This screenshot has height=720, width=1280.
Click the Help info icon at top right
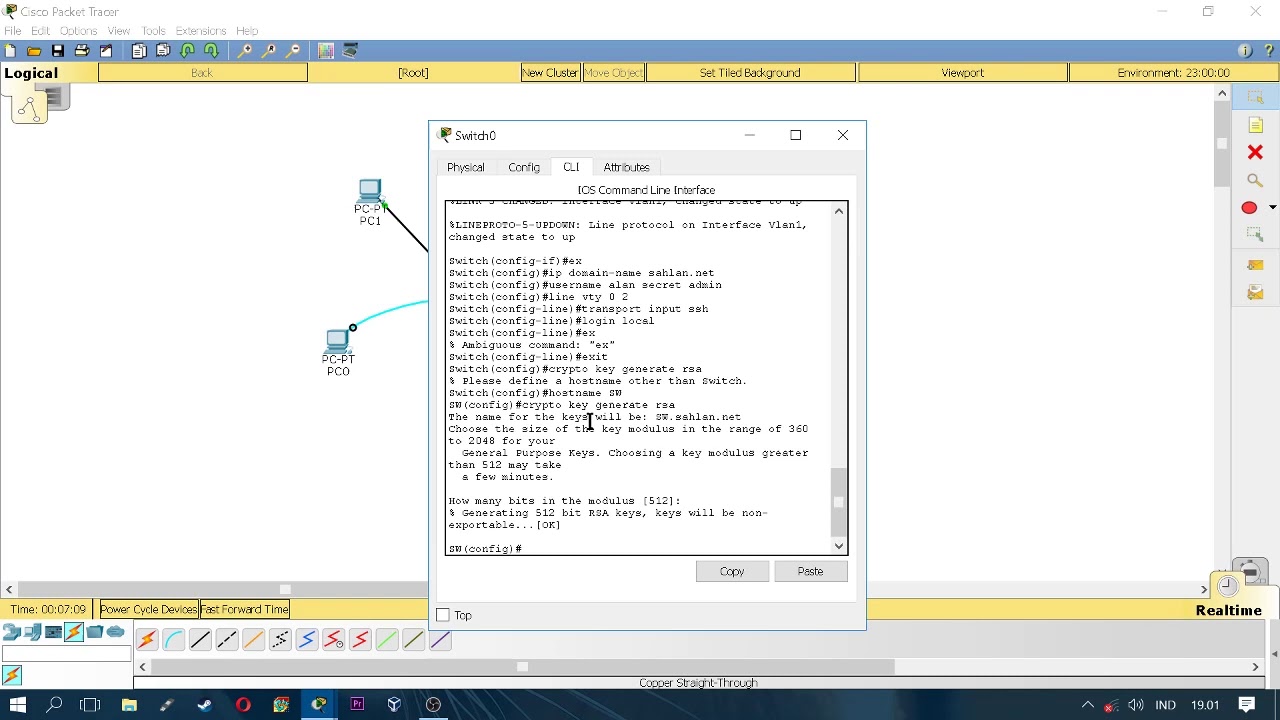(1245, 51)
